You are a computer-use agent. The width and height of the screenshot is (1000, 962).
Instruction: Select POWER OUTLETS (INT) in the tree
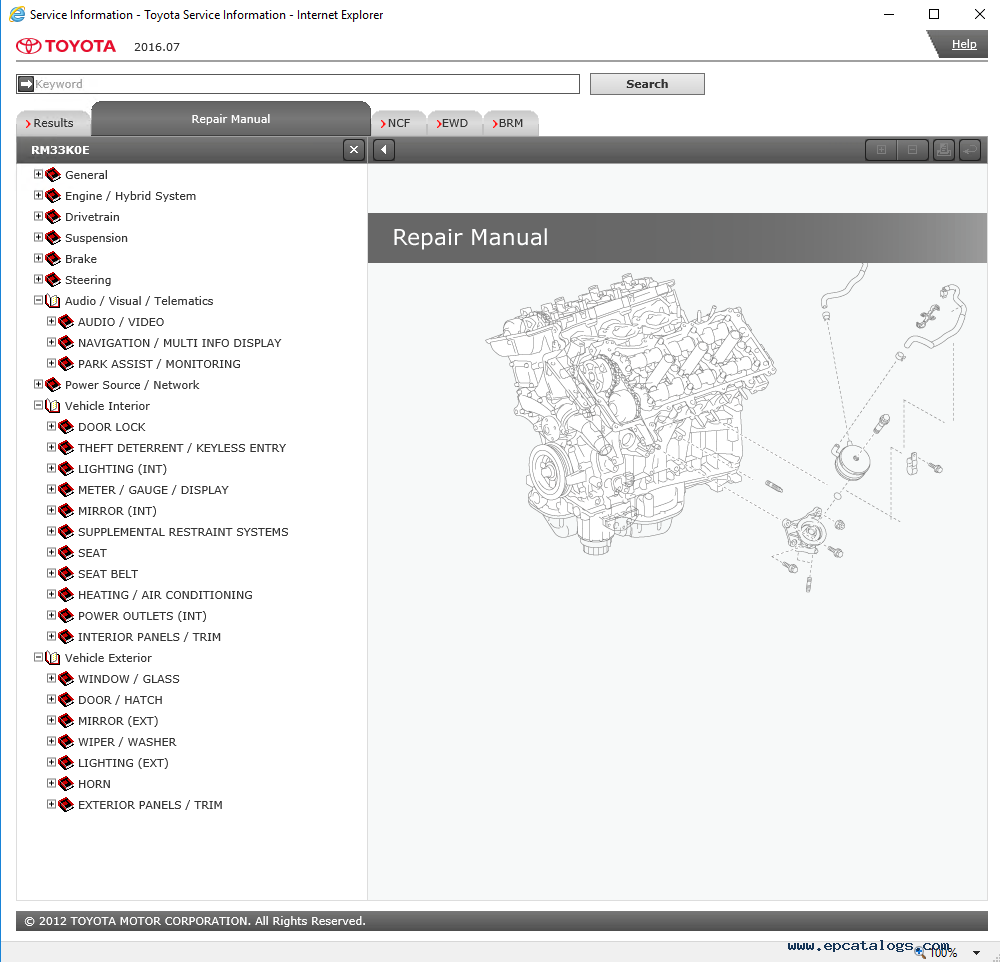click(142, 616)
